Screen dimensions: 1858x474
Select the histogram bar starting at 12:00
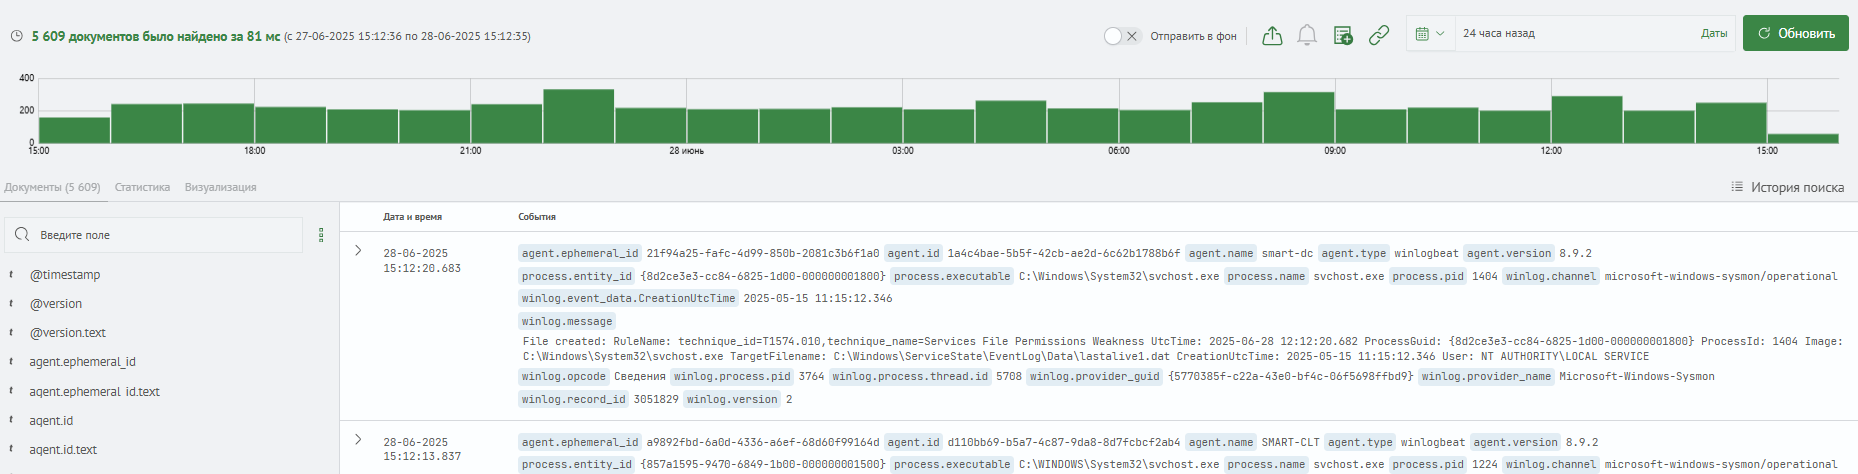point(1586,119)
